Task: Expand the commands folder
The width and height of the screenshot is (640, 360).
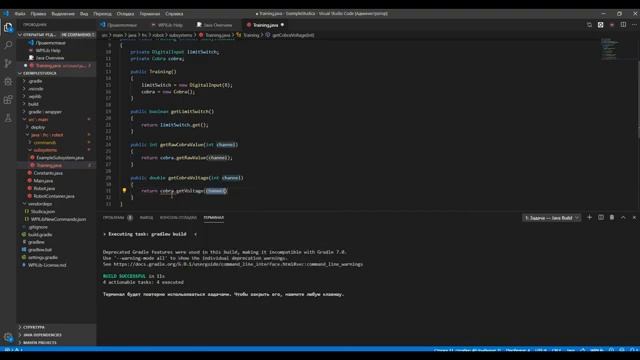Action: click(x=44, y=142)
